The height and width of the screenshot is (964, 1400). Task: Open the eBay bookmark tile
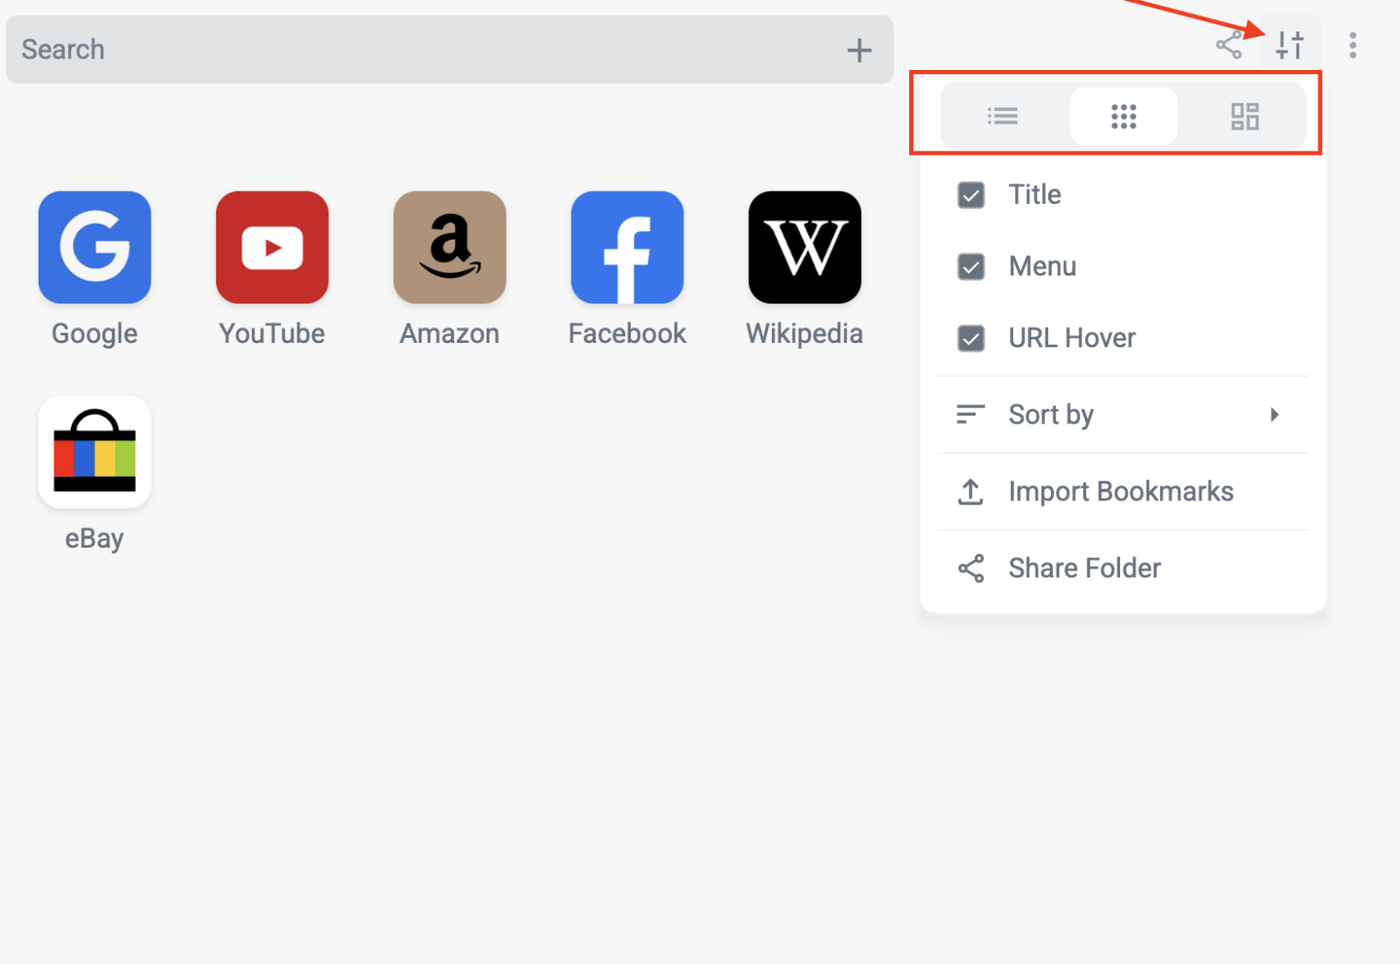(x=95, y=452)
